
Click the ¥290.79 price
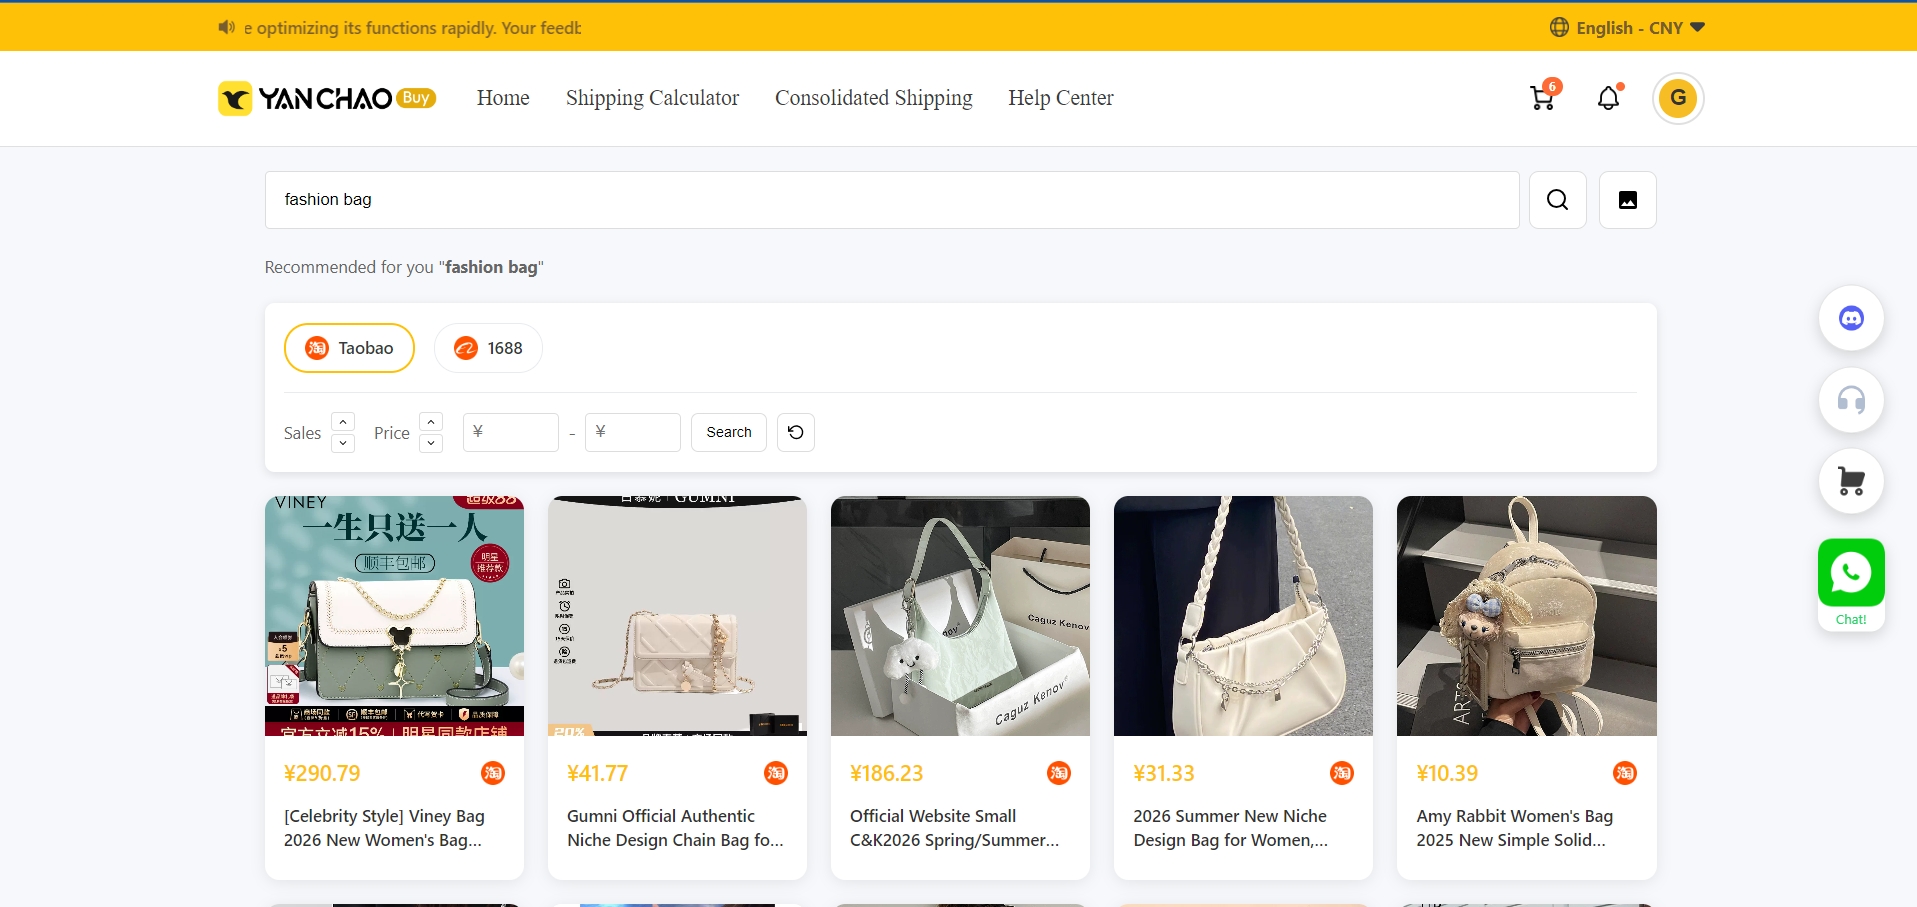point(322,773)
